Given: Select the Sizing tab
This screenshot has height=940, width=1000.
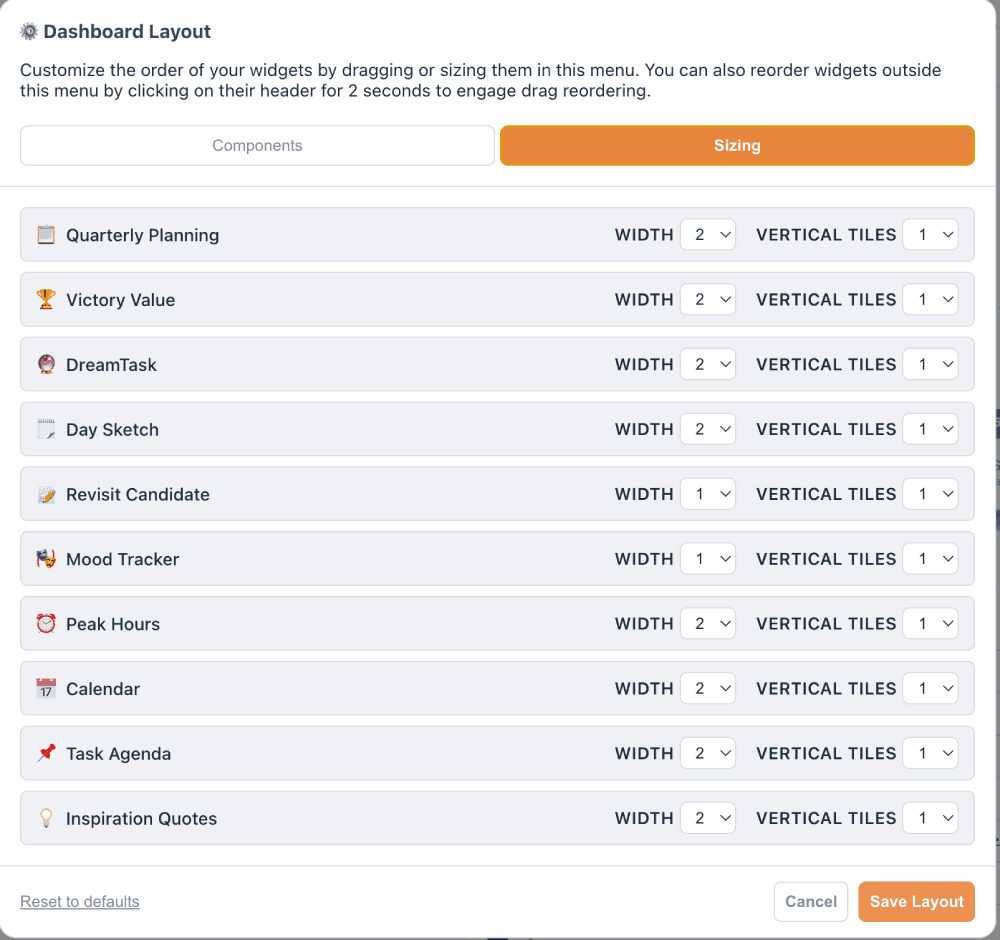Looking at the screenshot, I should point(737,145).
